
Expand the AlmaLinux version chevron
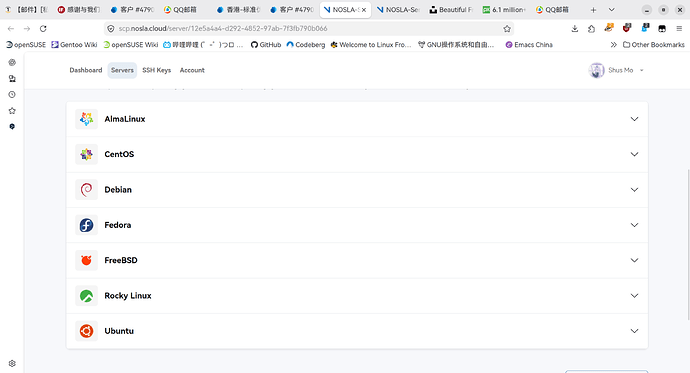tap(634, 119)
